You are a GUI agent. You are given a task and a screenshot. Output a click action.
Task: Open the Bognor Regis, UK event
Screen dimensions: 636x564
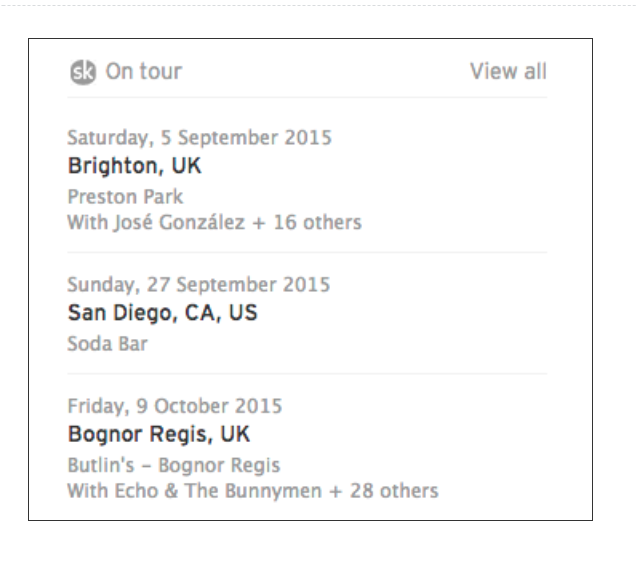[x=158, y=434]
